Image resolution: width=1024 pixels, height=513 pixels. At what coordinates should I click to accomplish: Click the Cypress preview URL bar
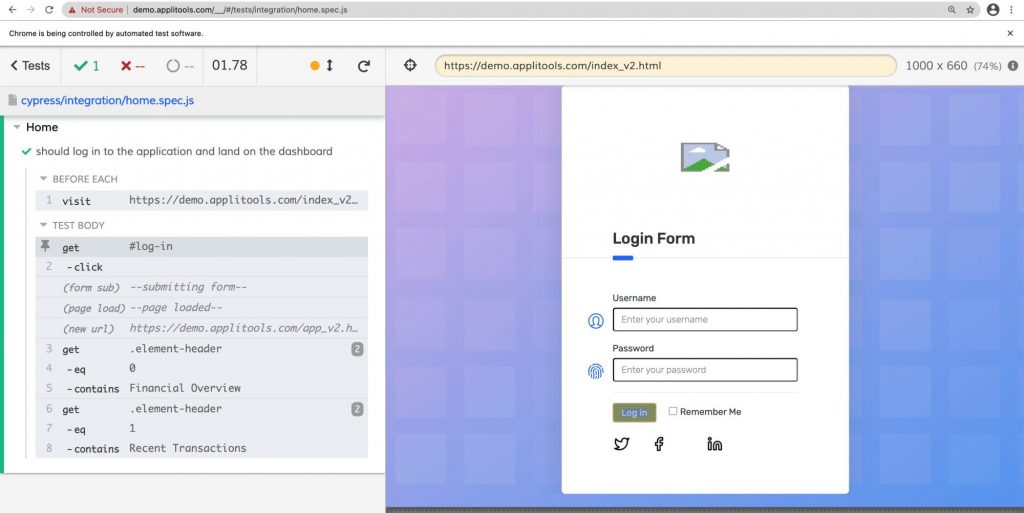coord(665,66)
